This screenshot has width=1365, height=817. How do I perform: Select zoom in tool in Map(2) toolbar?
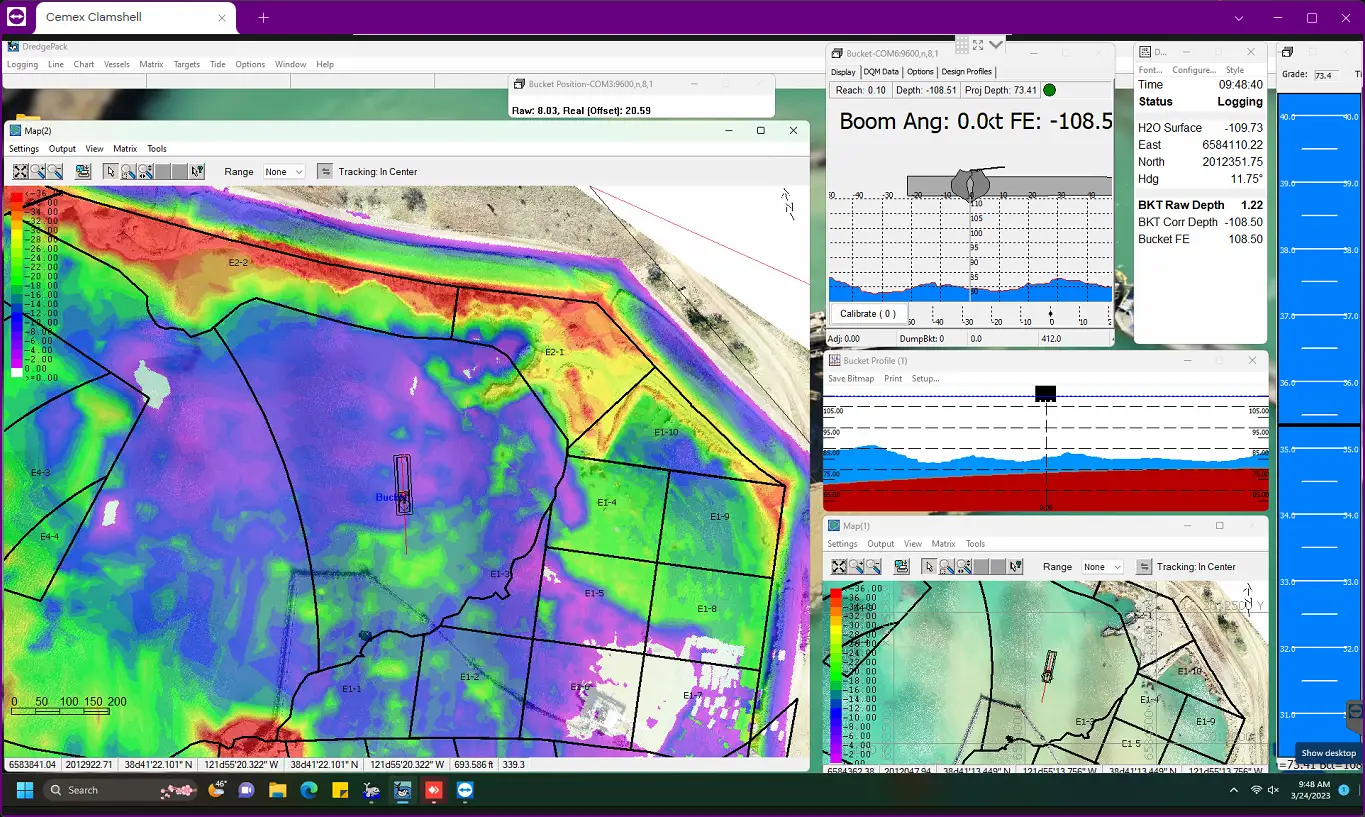[x=37, y=172]
